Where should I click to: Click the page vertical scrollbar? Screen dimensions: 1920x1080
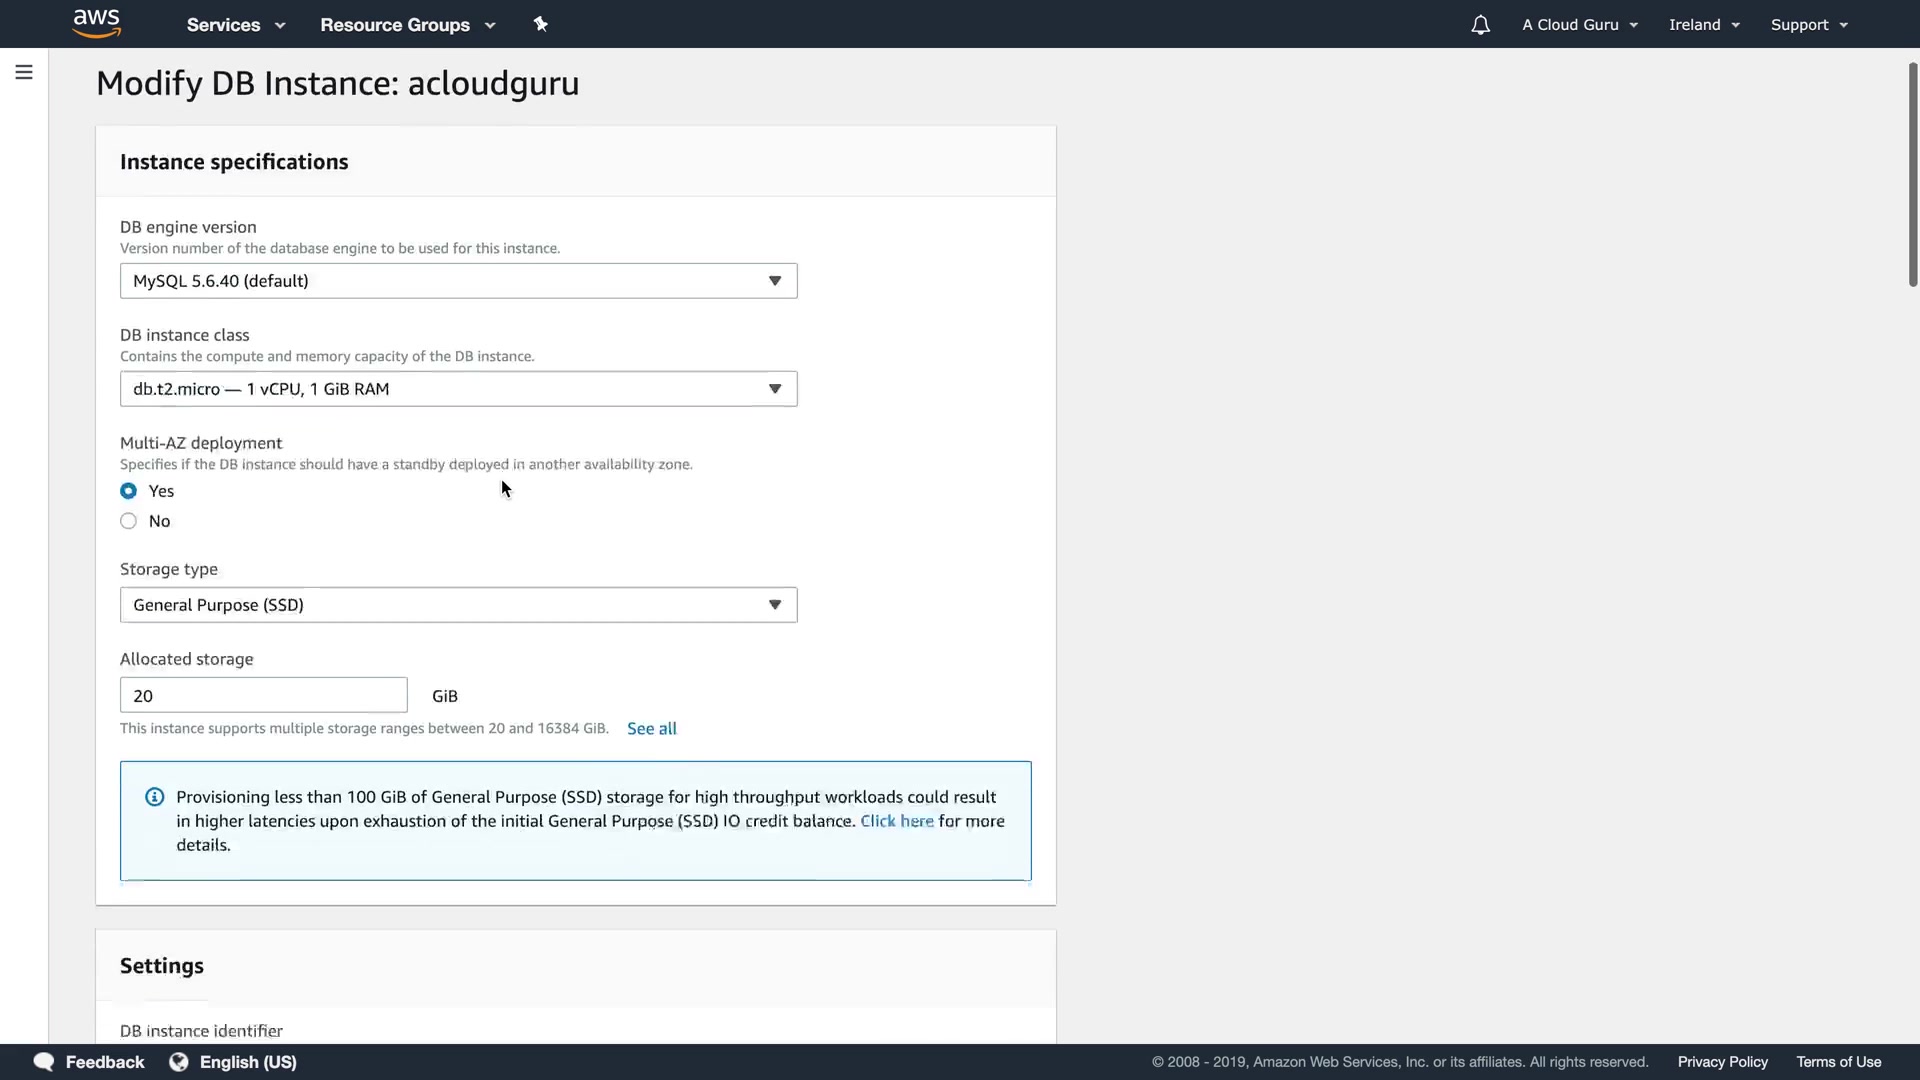pyautogui.click(x=1912, y=175)
